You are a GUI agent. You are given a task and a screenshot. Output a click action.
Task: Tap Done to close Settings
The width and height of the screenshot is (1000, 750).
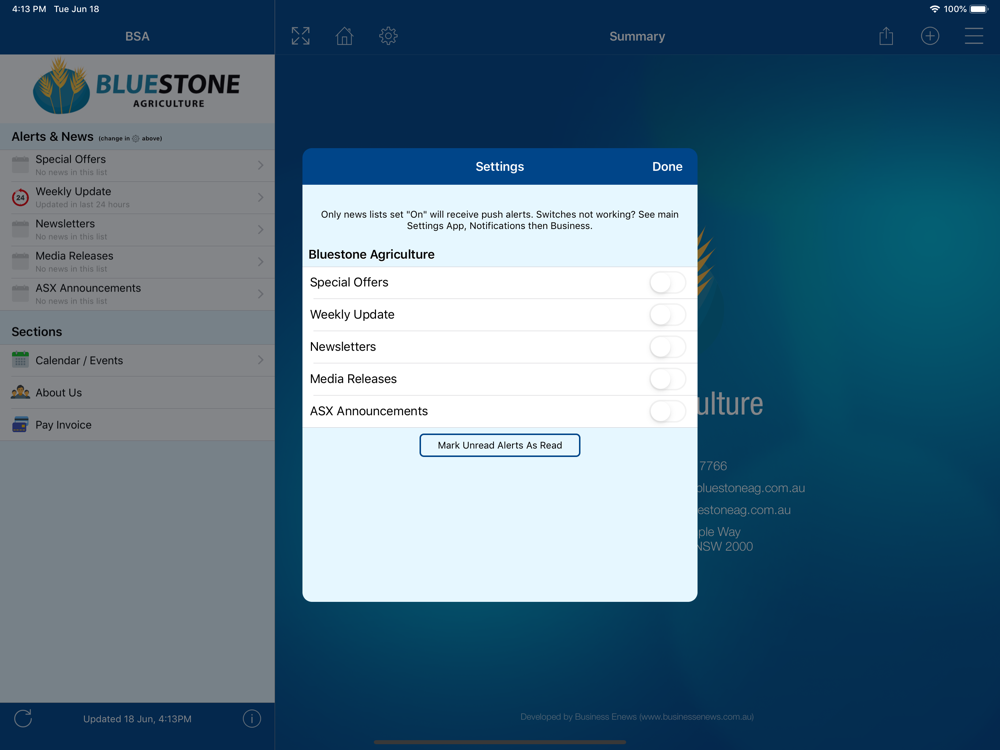pyautogui.click(x=667, y=166)
